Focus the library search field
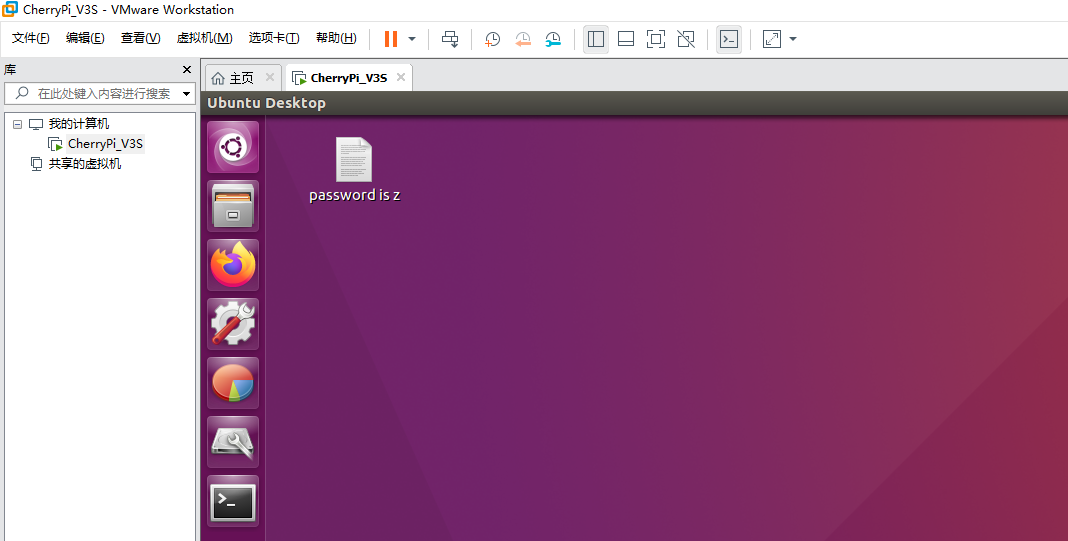The height and width of the screenshot is (541, 1068). tap(99, 93)
